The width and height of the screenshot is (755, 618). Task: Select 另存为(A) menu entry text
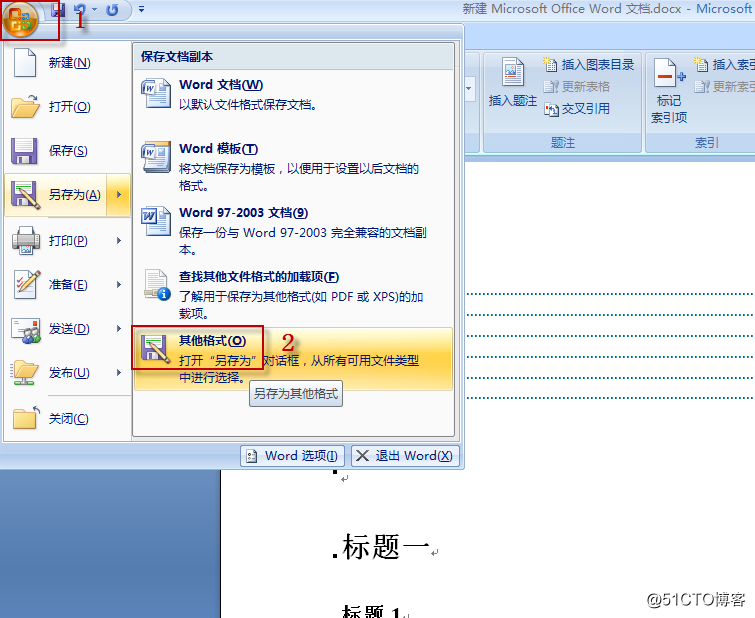75,195
